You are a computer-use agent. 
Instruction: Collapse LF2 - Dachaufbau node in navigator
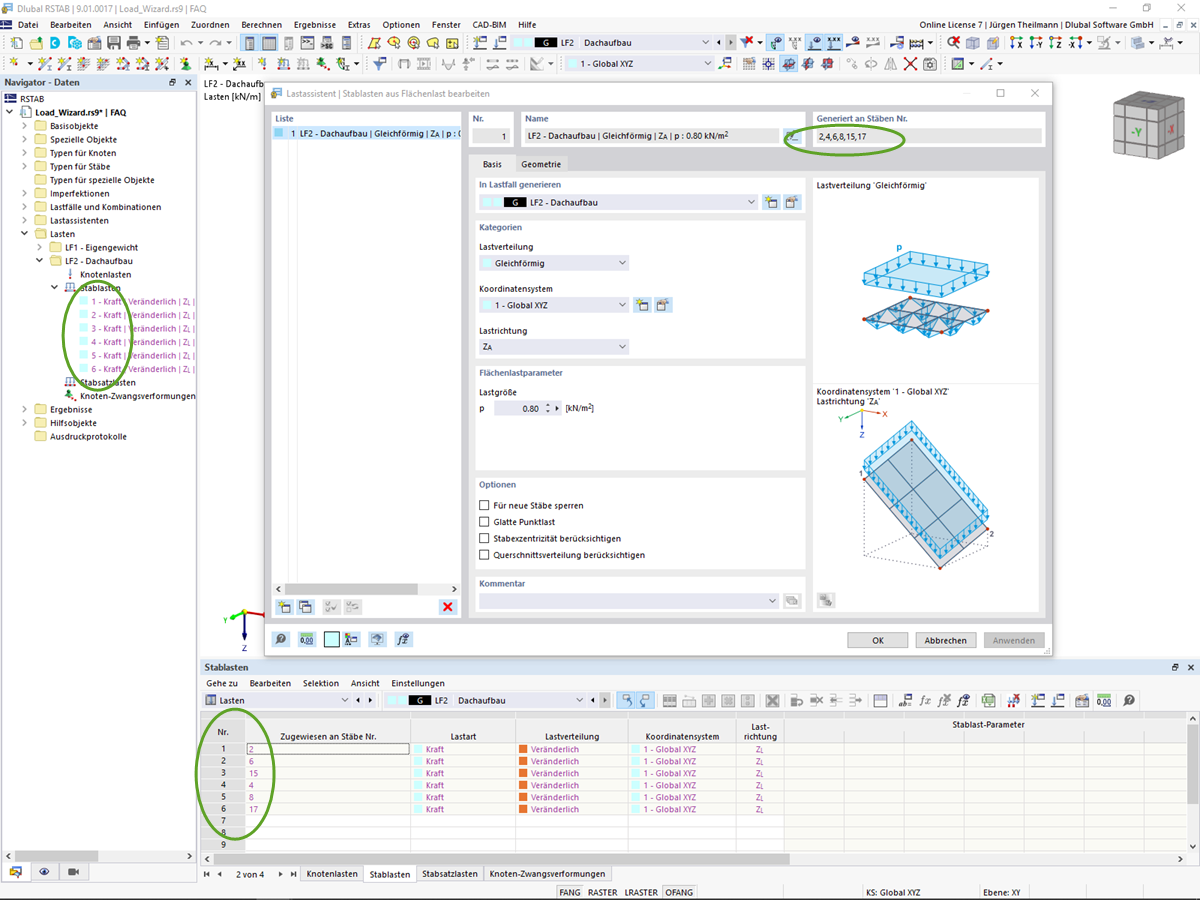40,261
